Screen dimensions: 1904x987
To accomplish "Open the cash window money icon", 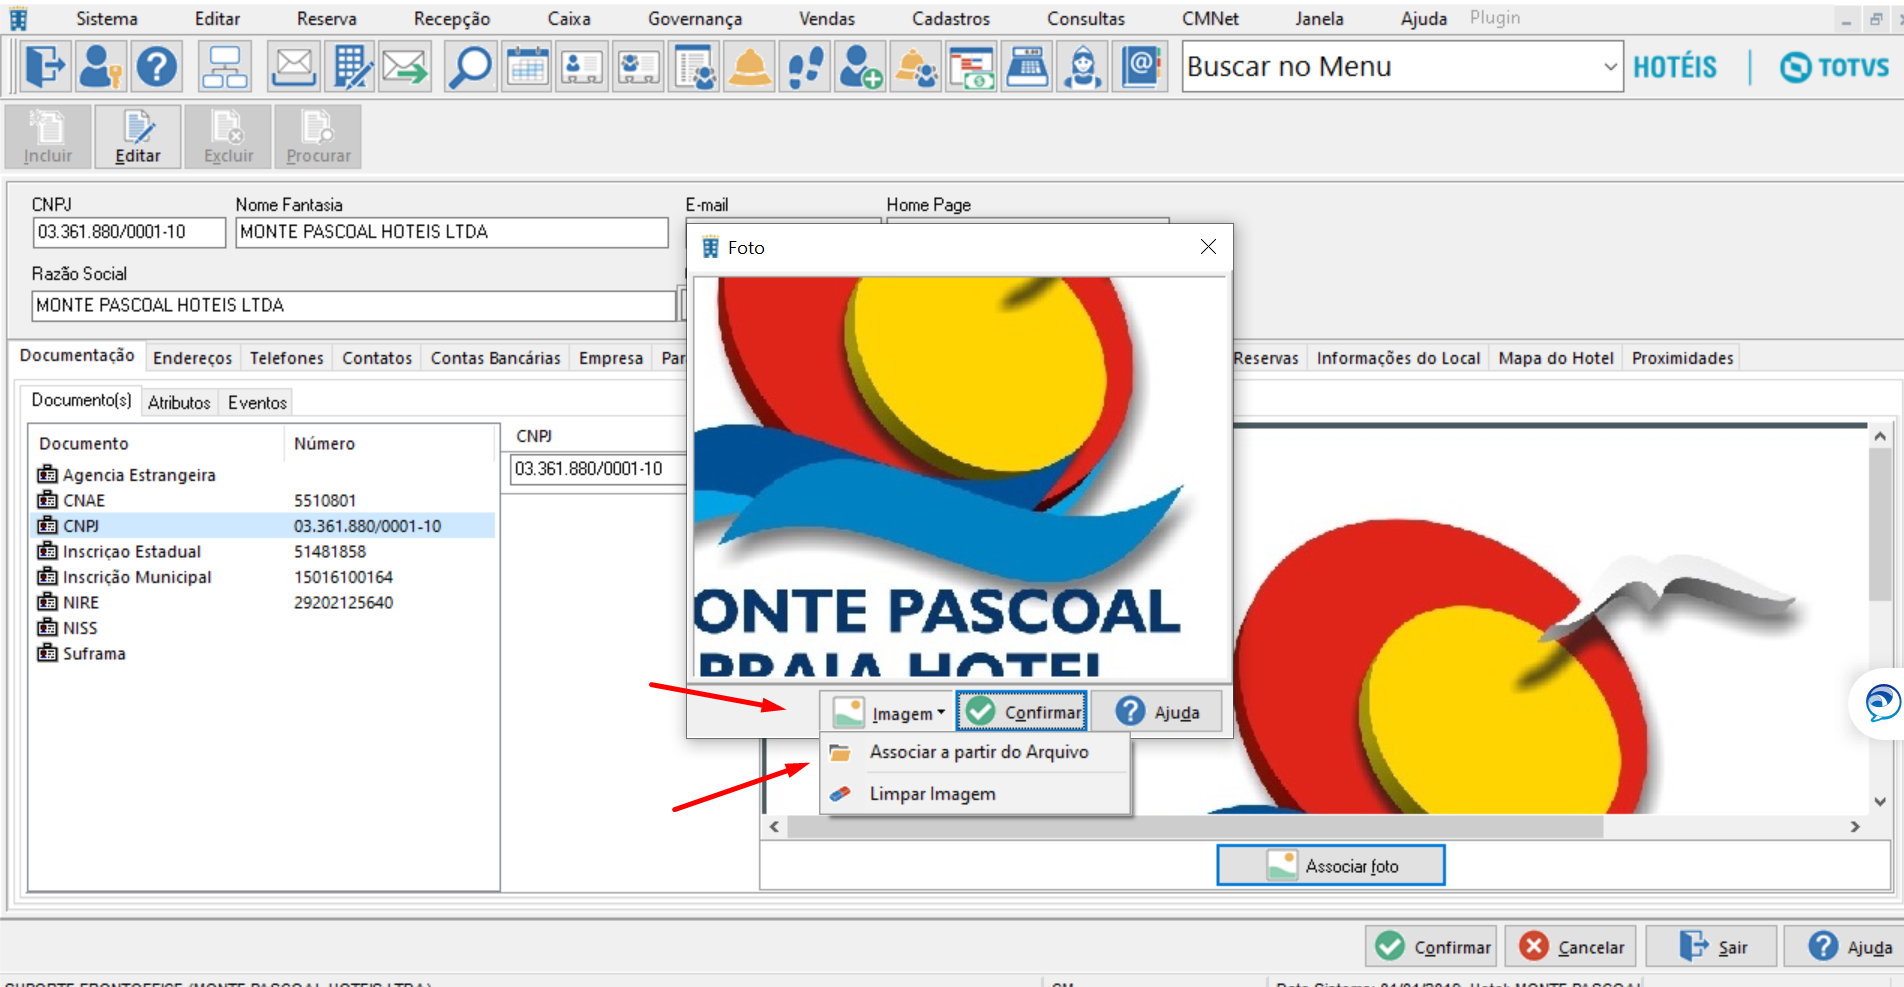I will click(972, 67).
